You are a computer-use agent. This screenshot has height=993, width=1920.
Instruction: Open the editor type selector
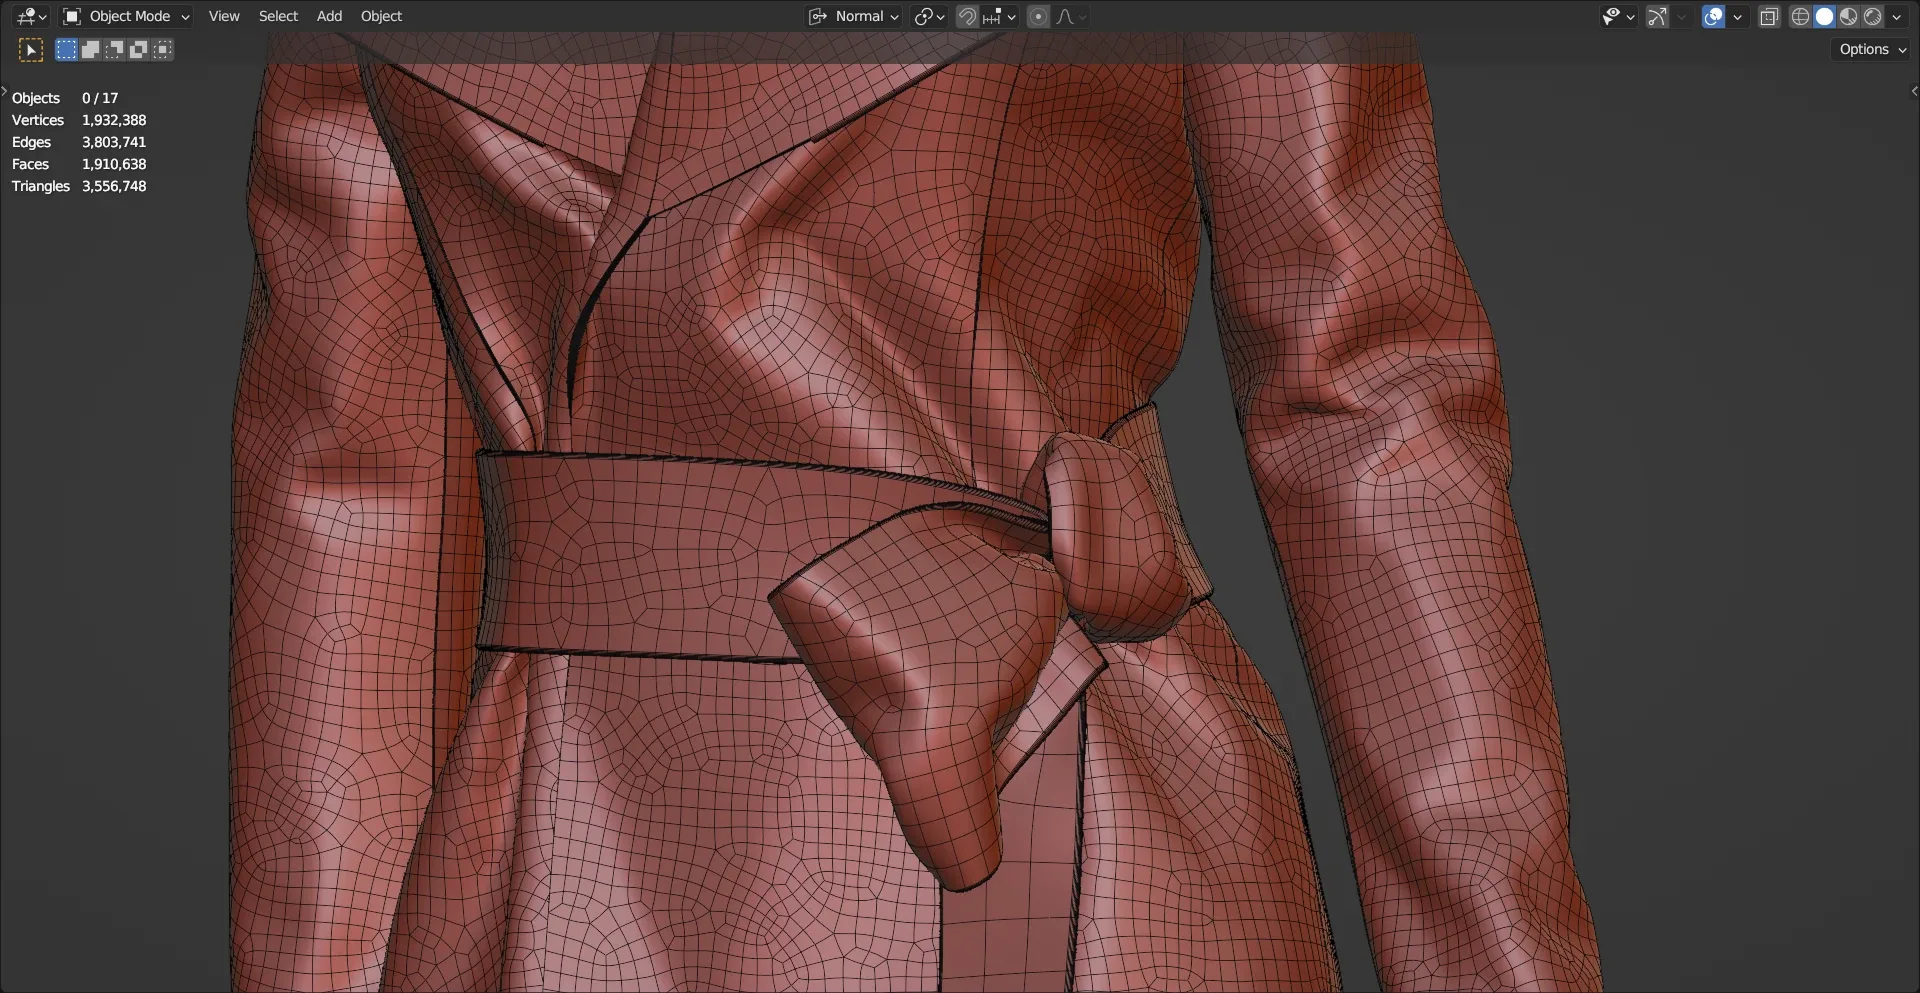pyautogui.click(x=31, y=16)
